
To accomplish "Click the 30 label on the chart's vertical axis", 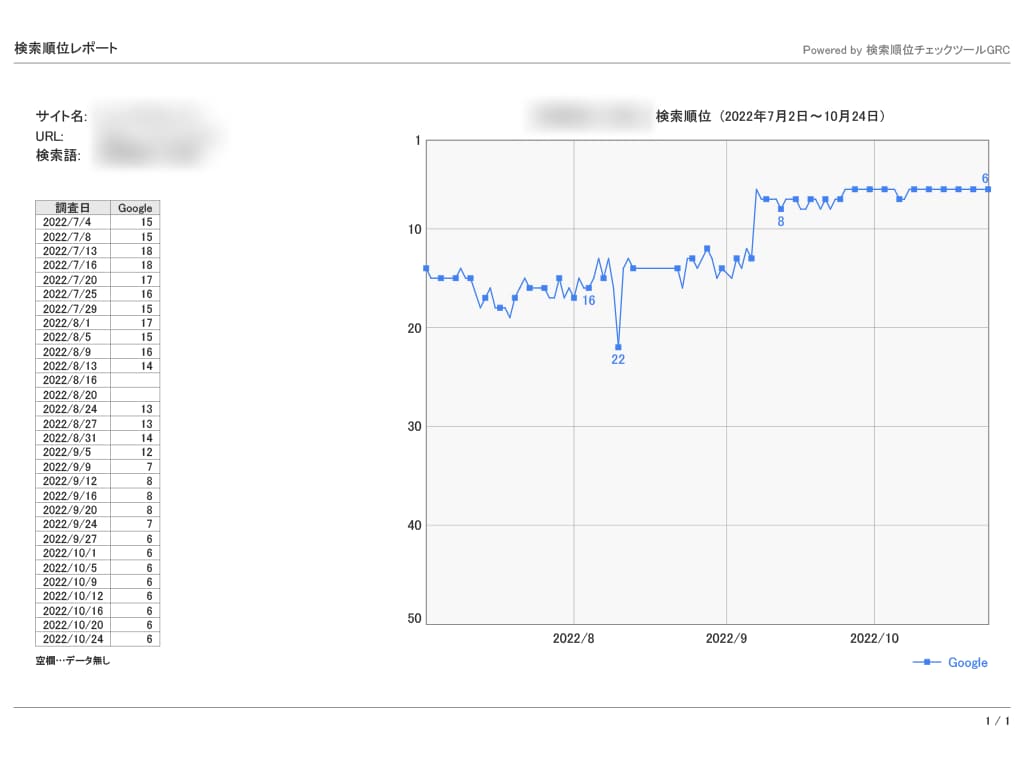I will (x=414, y=426).
